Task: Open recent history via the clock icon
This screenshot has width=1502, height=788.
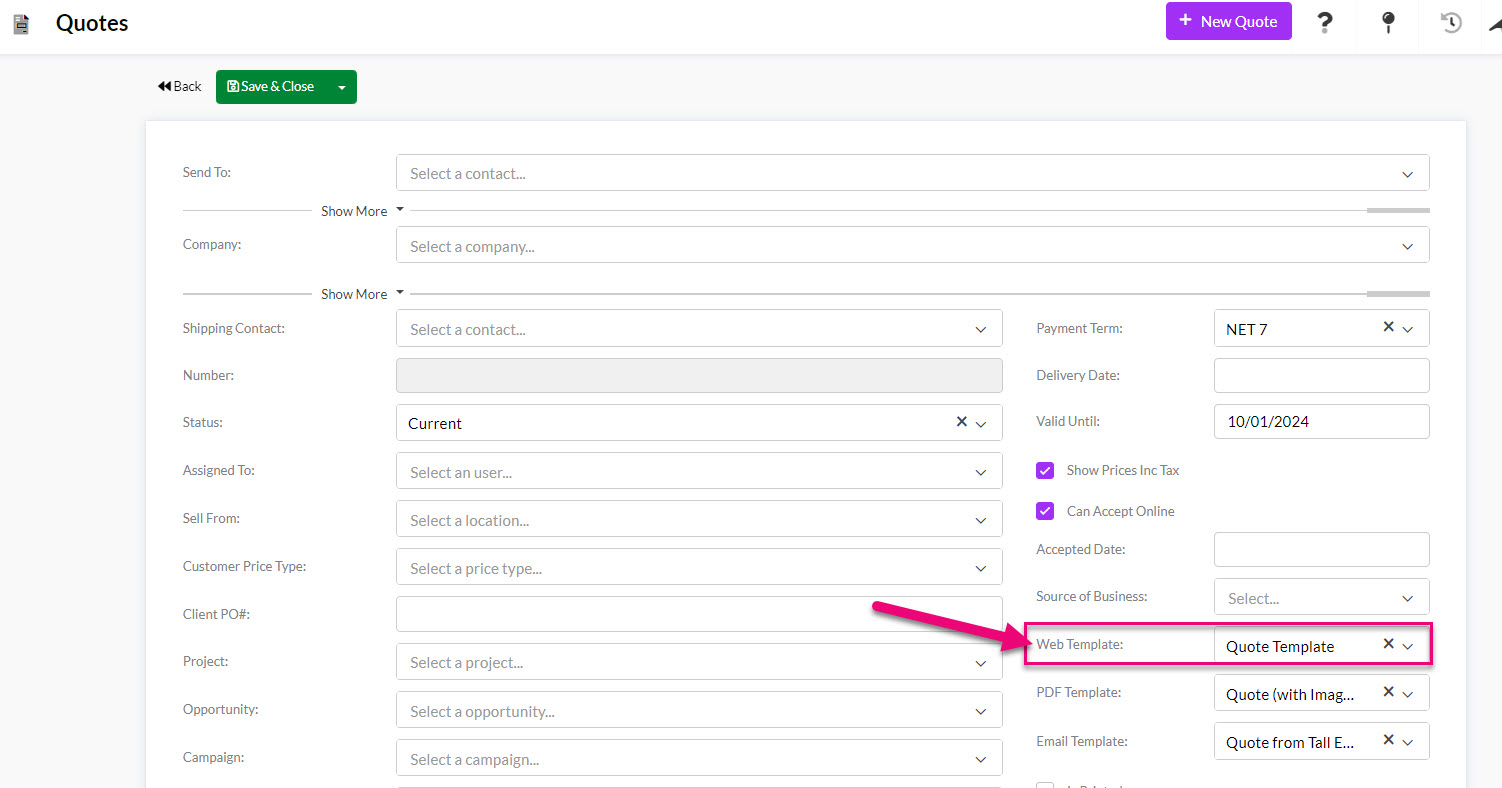Action: tap(1450, 21)
